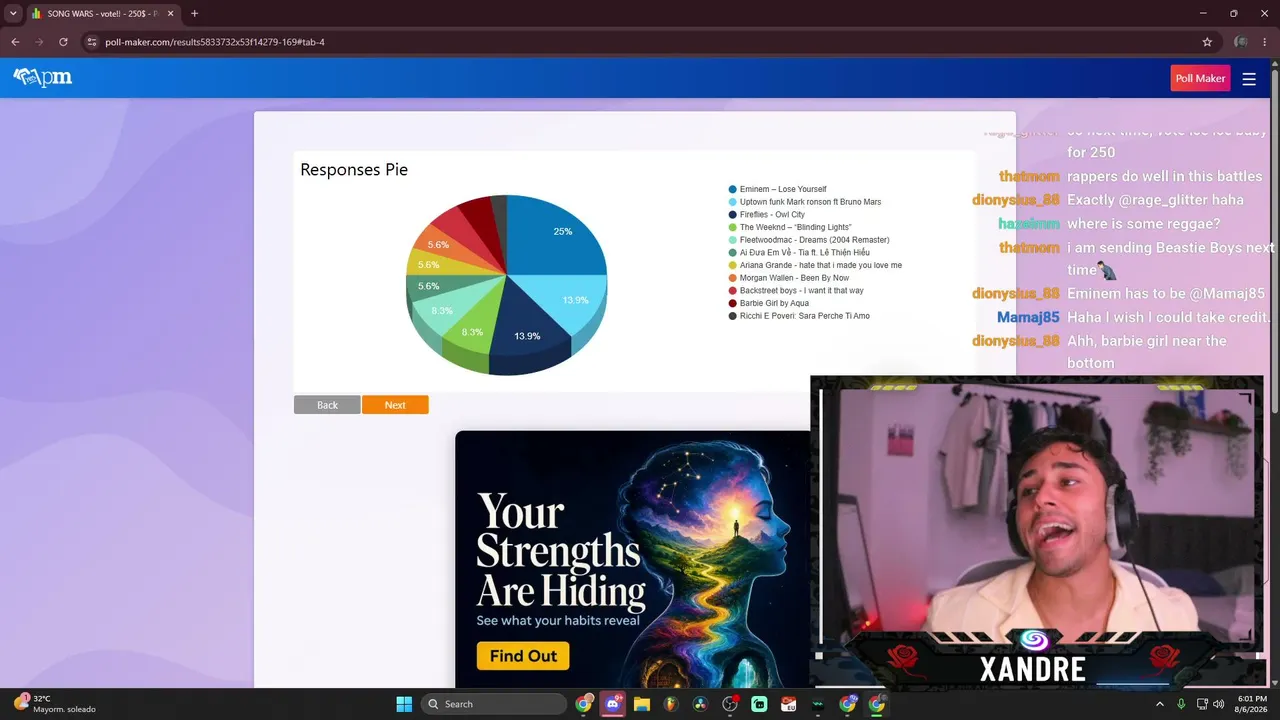View site information icon in address bar
The image size is (1280, 720).
pos(91,42)
